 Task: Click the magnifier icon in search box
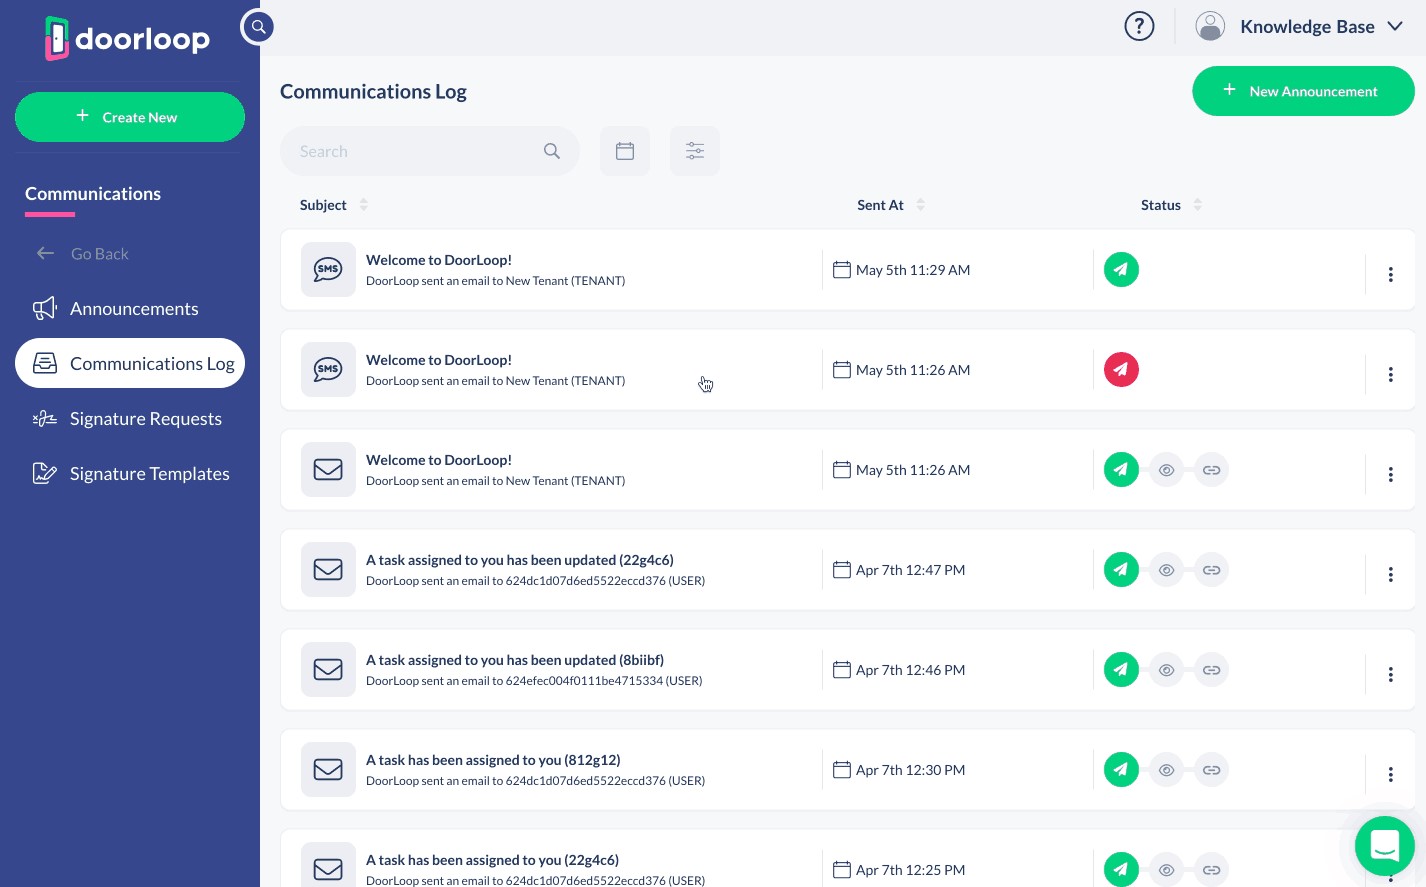[x=552, y=151]
